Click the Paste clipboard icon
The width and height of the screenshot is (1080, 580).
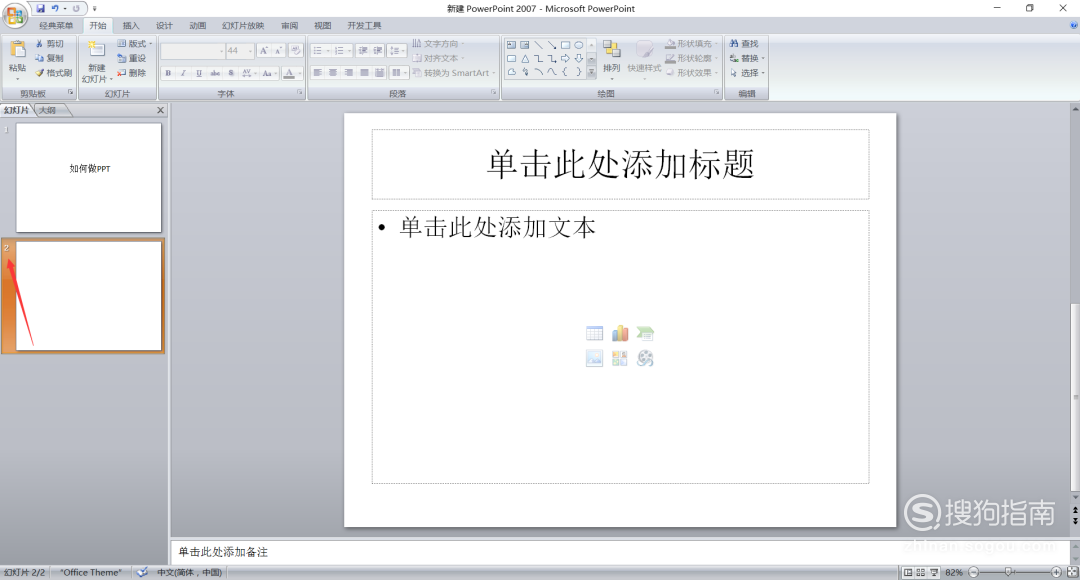click(x=18, y=50)
